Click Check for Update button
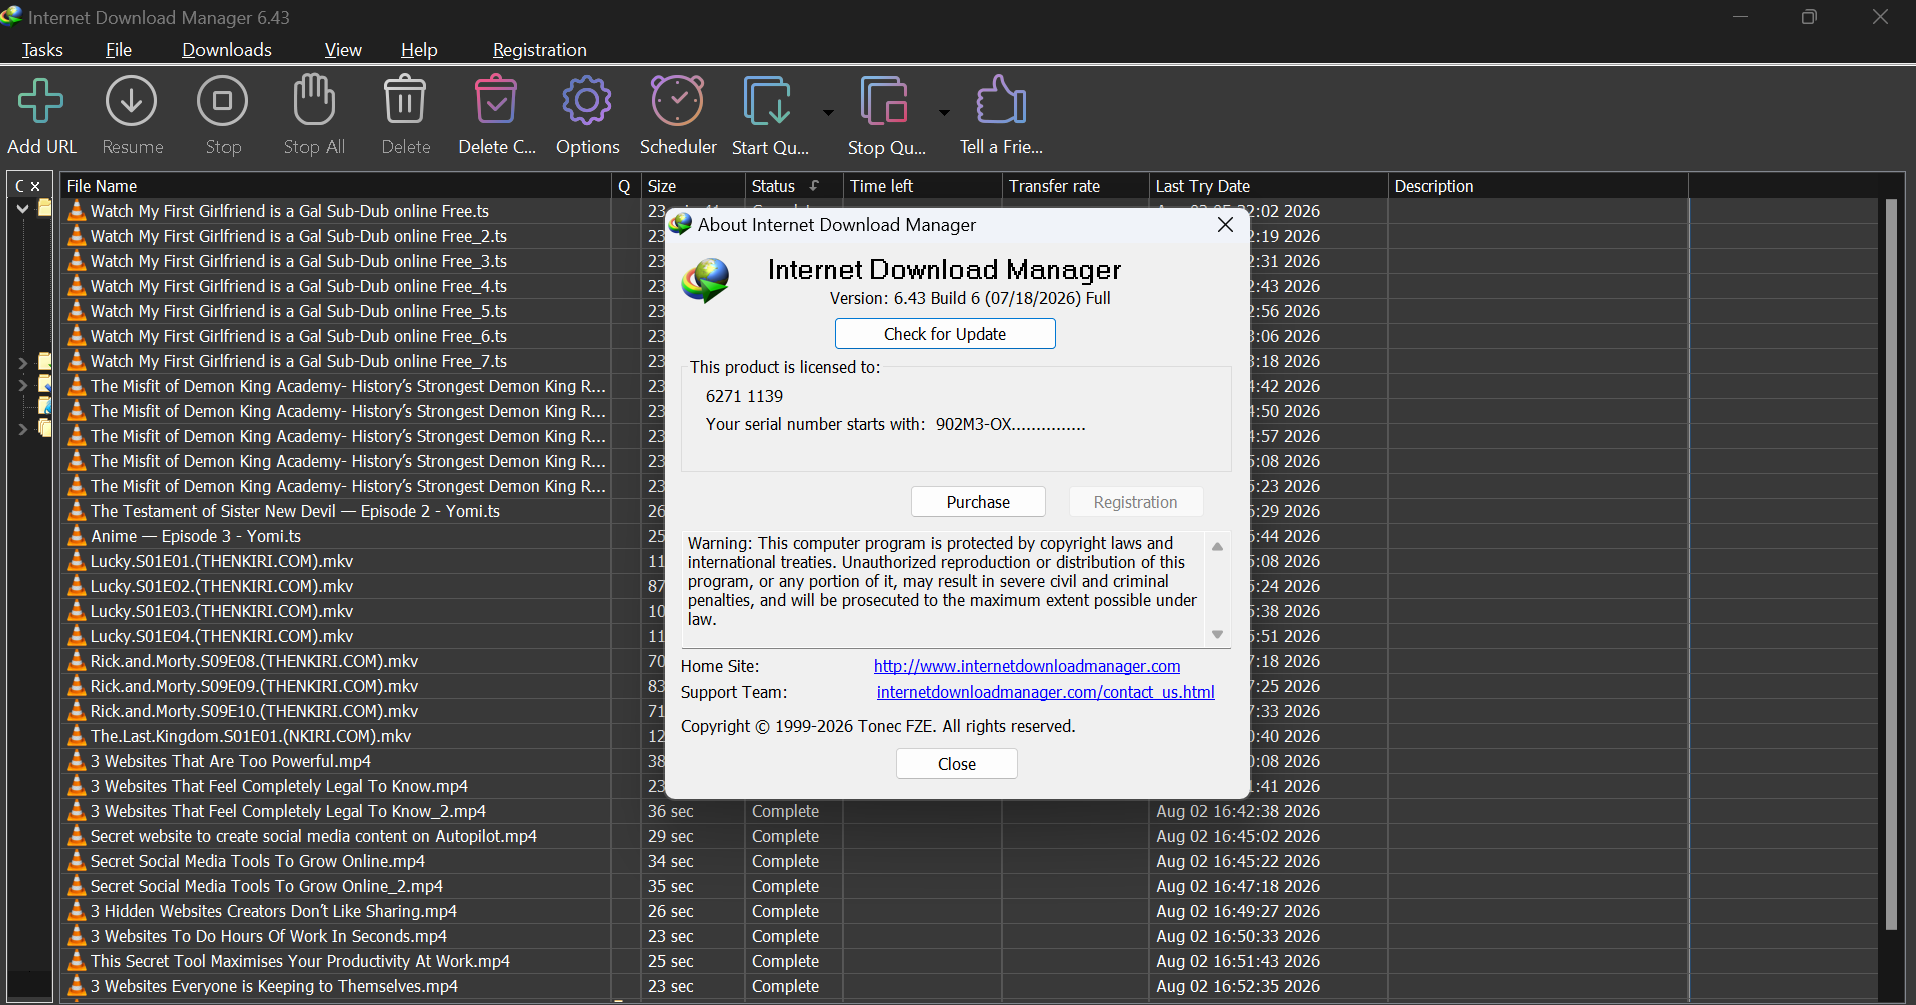 (x=945, y=334)
